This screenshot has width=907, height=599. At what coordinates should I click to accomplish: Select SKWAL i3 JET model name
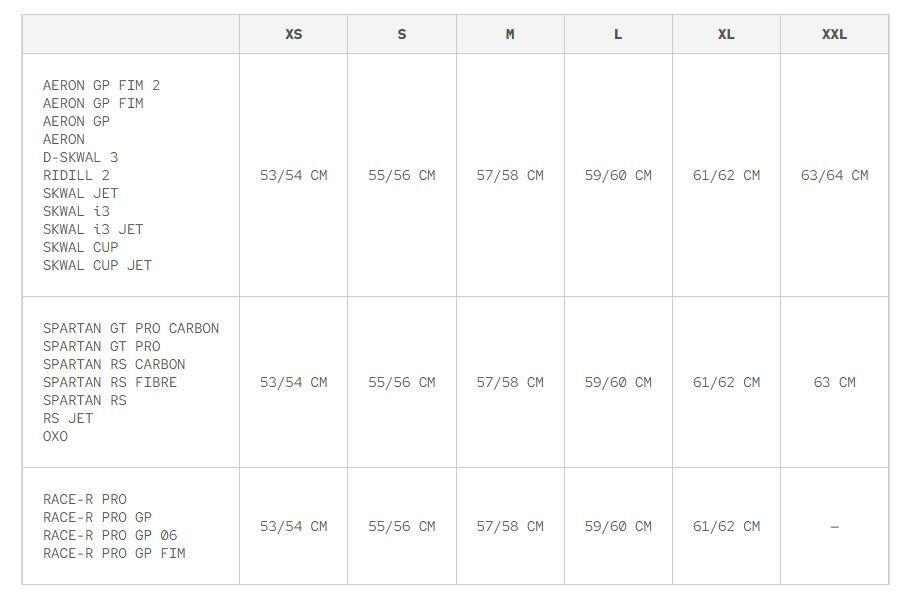pyautogui.click(x=93, y=230)
